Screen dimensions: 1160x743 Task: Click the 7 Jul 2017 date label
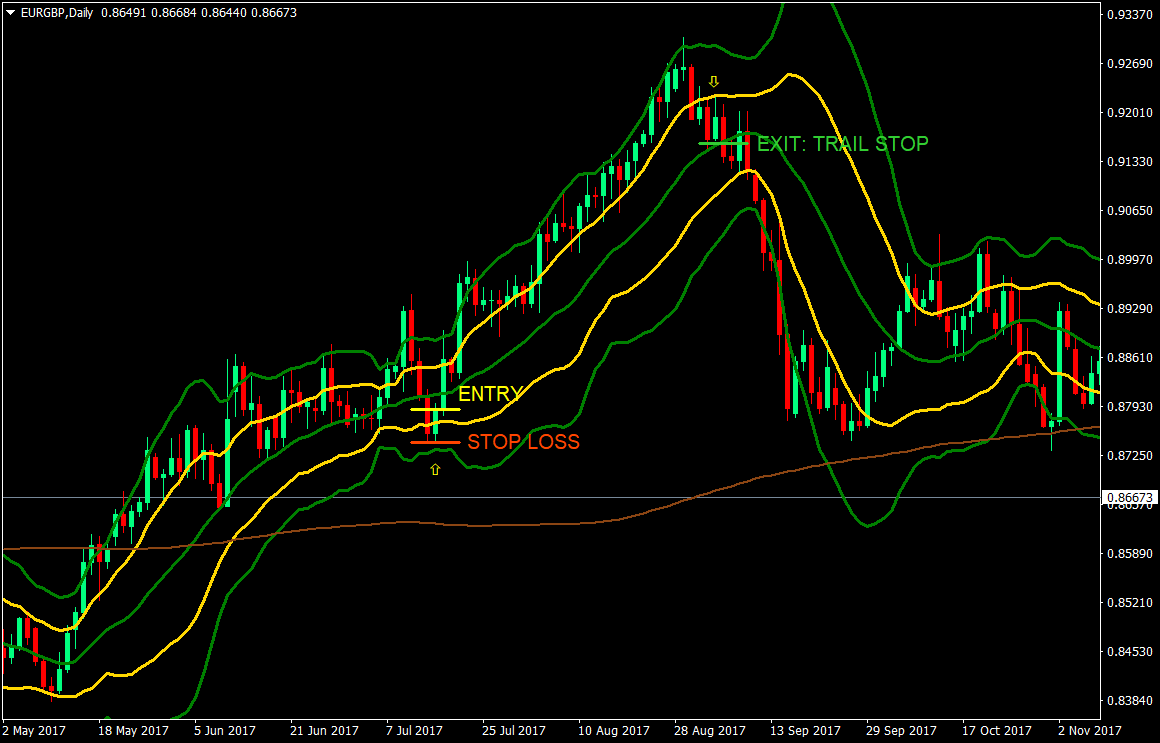click(x=412, y=731)
